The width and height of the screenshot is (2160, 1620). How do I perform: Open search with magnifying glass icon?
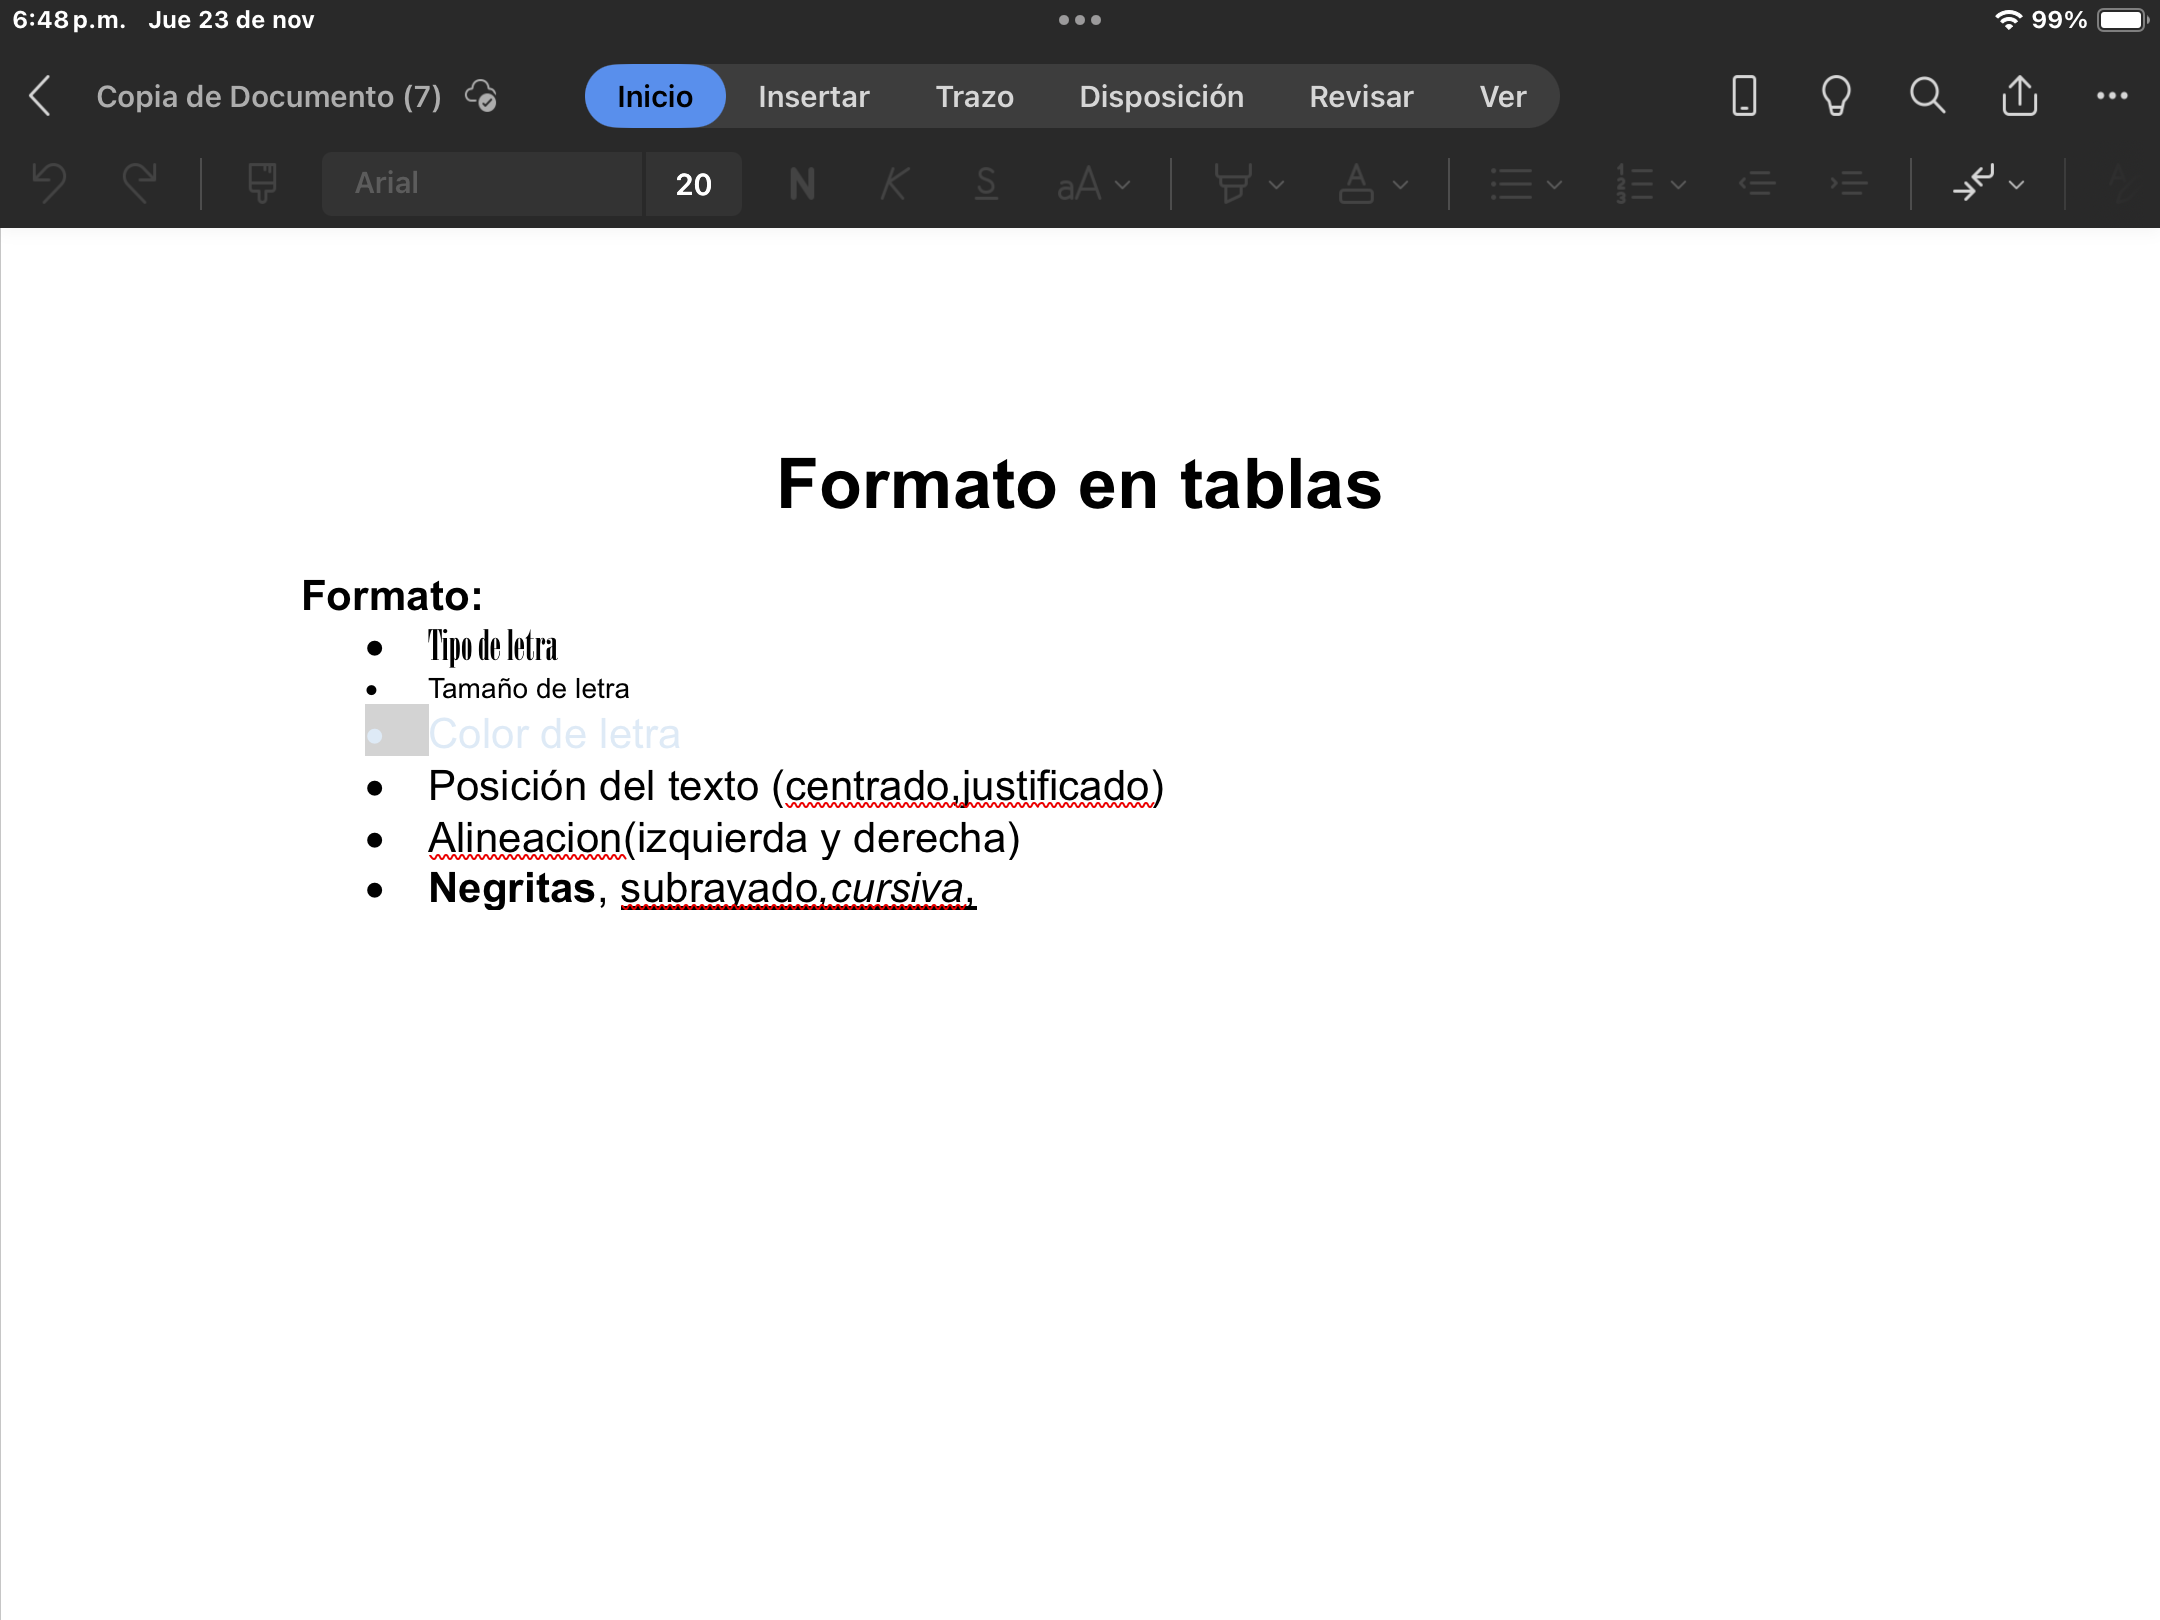click(x=1927, y=96)
